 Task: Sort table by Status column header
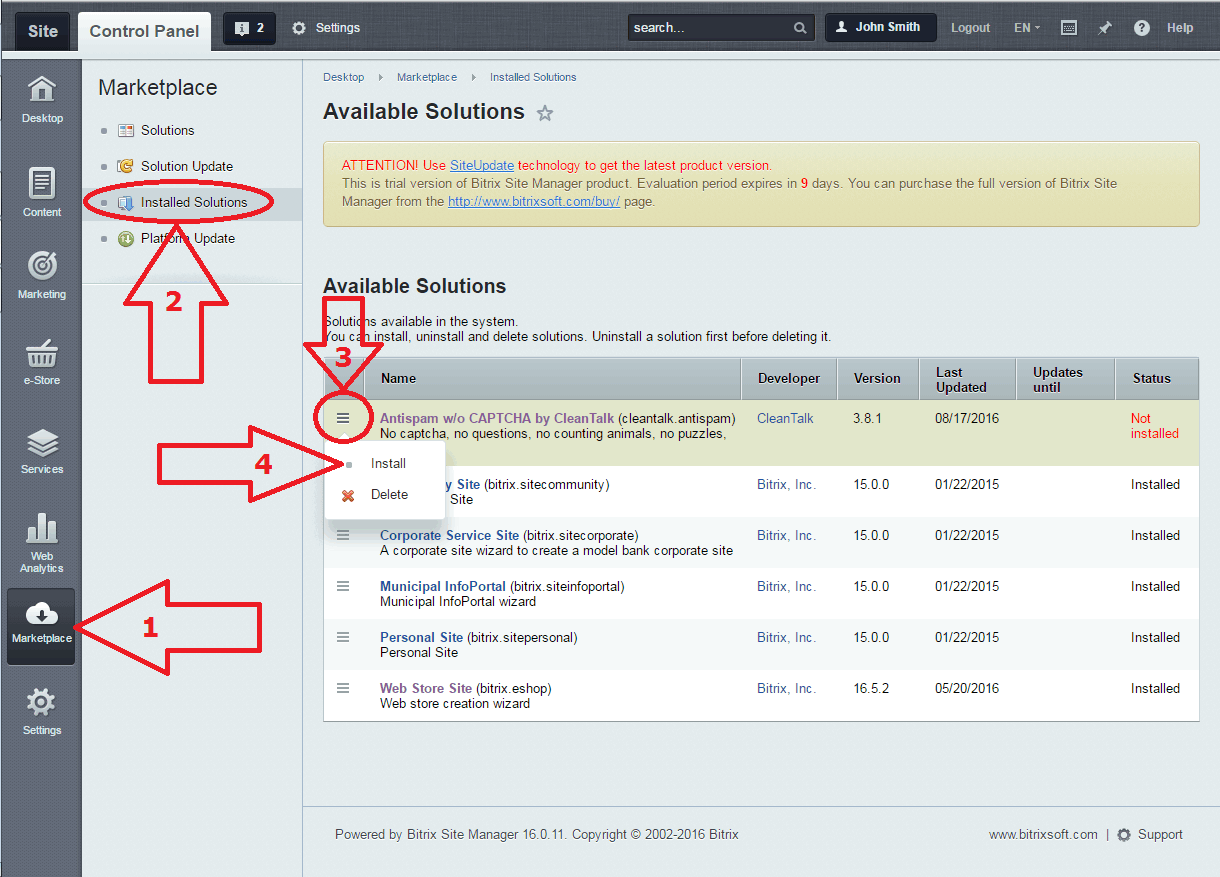1157,378
